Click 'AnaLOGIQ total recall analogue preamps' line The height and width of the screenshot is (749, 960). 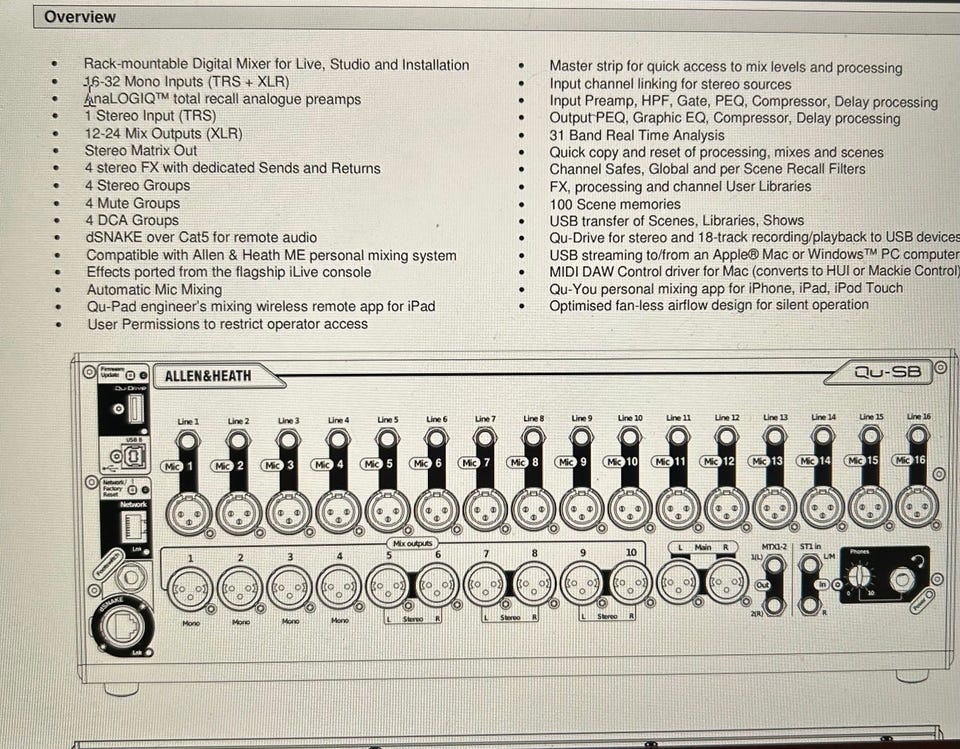point(223,99)
